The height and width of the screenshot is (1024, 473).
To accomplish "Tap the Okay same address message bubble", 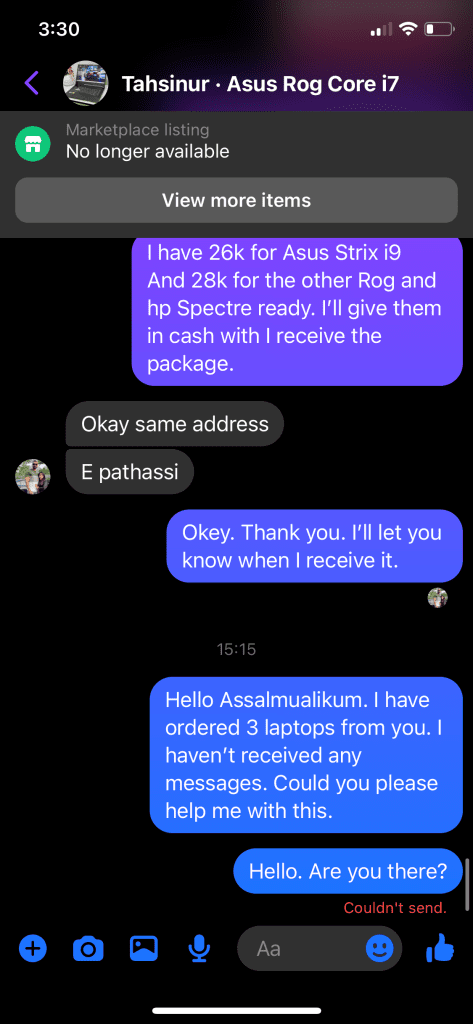I will coord(174,424).
